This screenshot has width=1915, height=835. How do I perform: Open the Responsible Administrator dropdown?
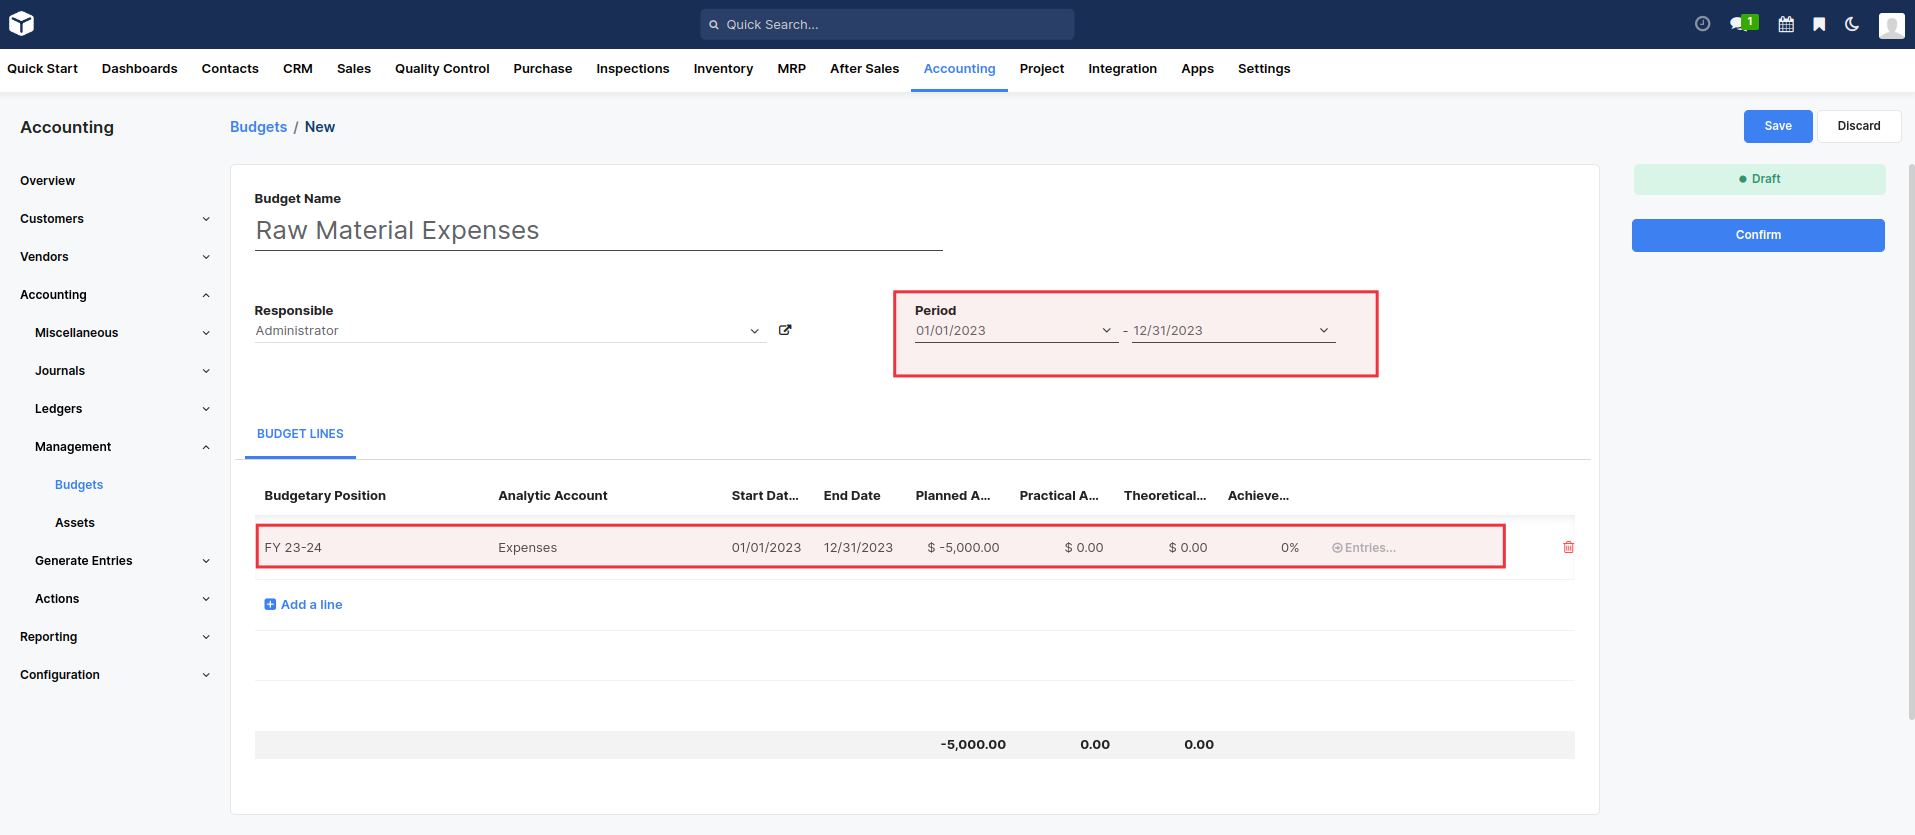754,331
